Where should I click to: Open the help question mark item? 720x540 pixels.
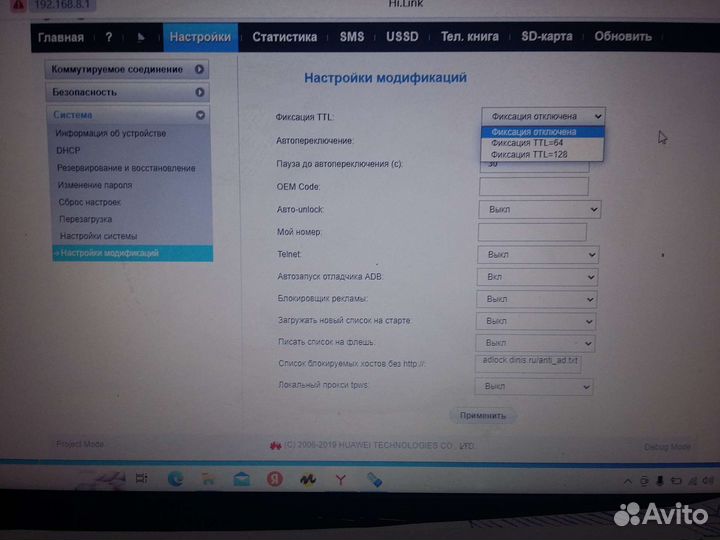tap(109, 37)
